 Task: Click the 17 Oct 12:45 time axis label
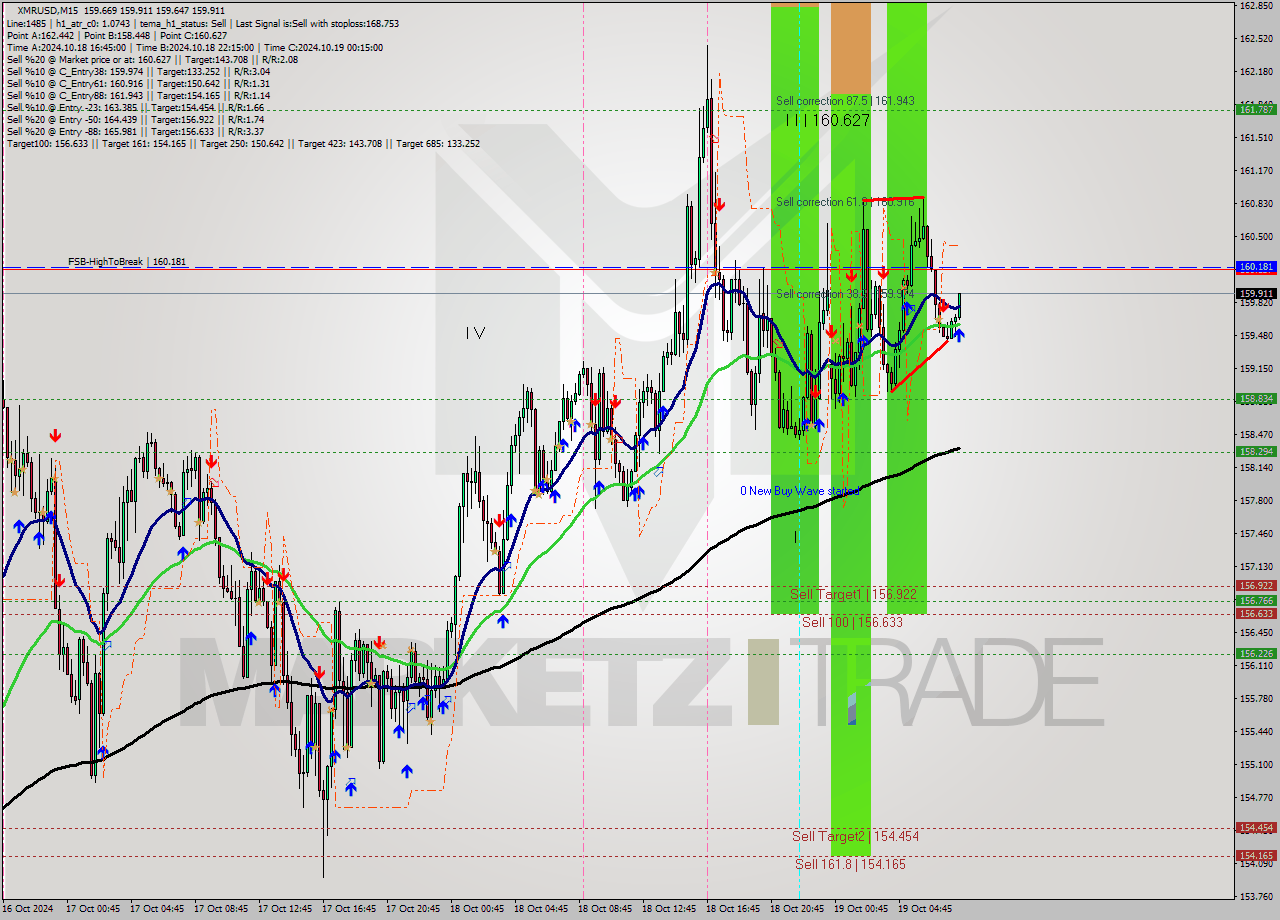pyautogui.click(x=283, y=909)
